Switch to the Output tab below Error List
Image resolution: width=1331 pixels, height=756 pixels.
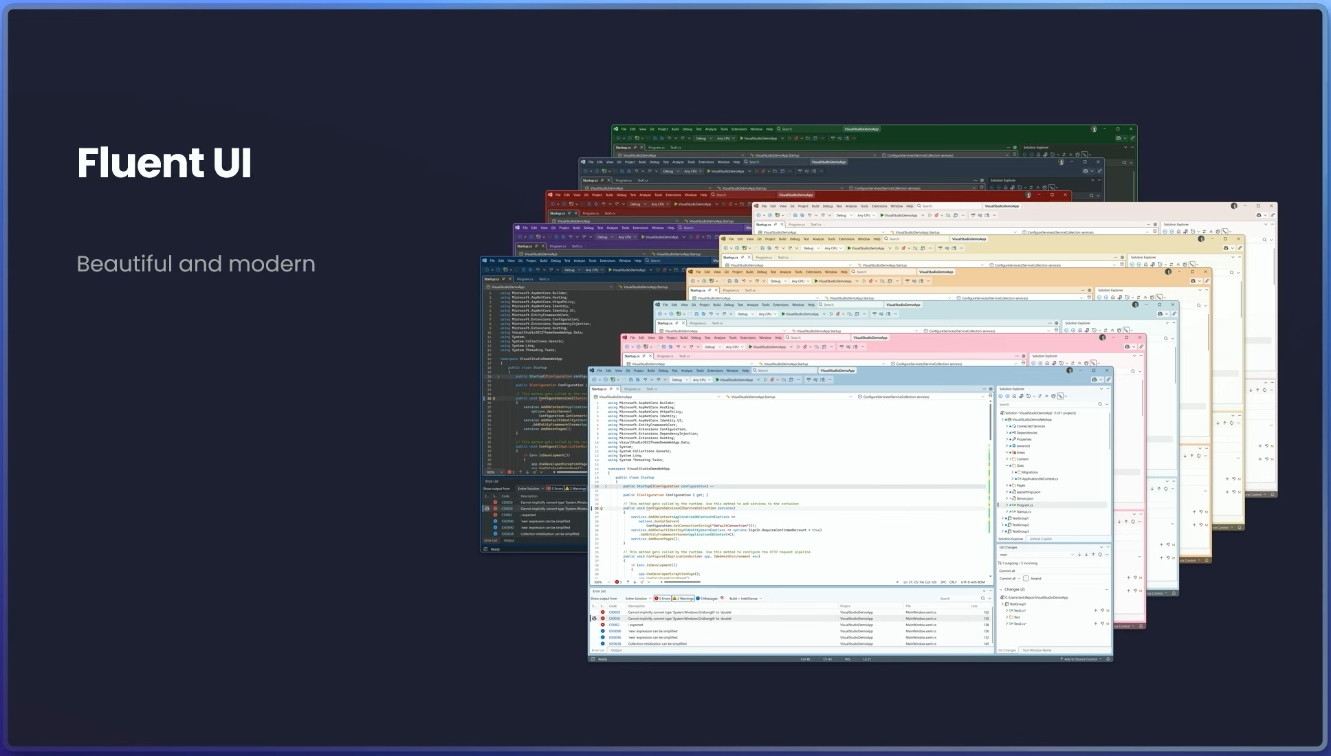pos(616,650)
